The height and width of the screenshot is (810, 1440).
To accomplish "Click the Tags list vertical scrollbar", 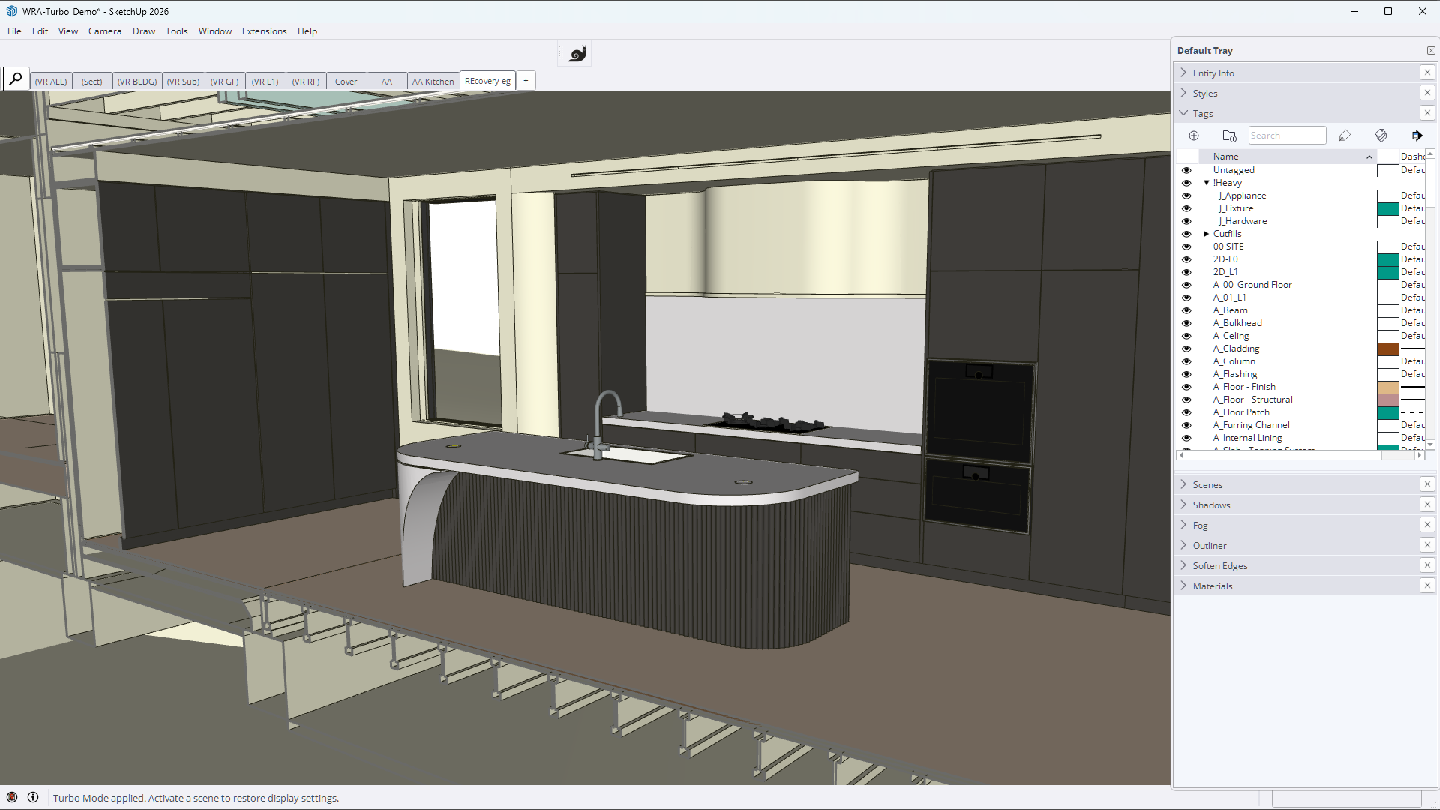I will (x=1431, y=298).
